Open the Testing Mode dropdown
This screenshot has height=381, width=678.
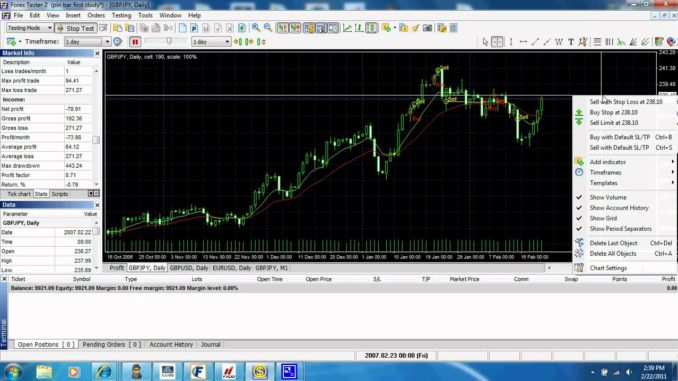click(29, 28)
